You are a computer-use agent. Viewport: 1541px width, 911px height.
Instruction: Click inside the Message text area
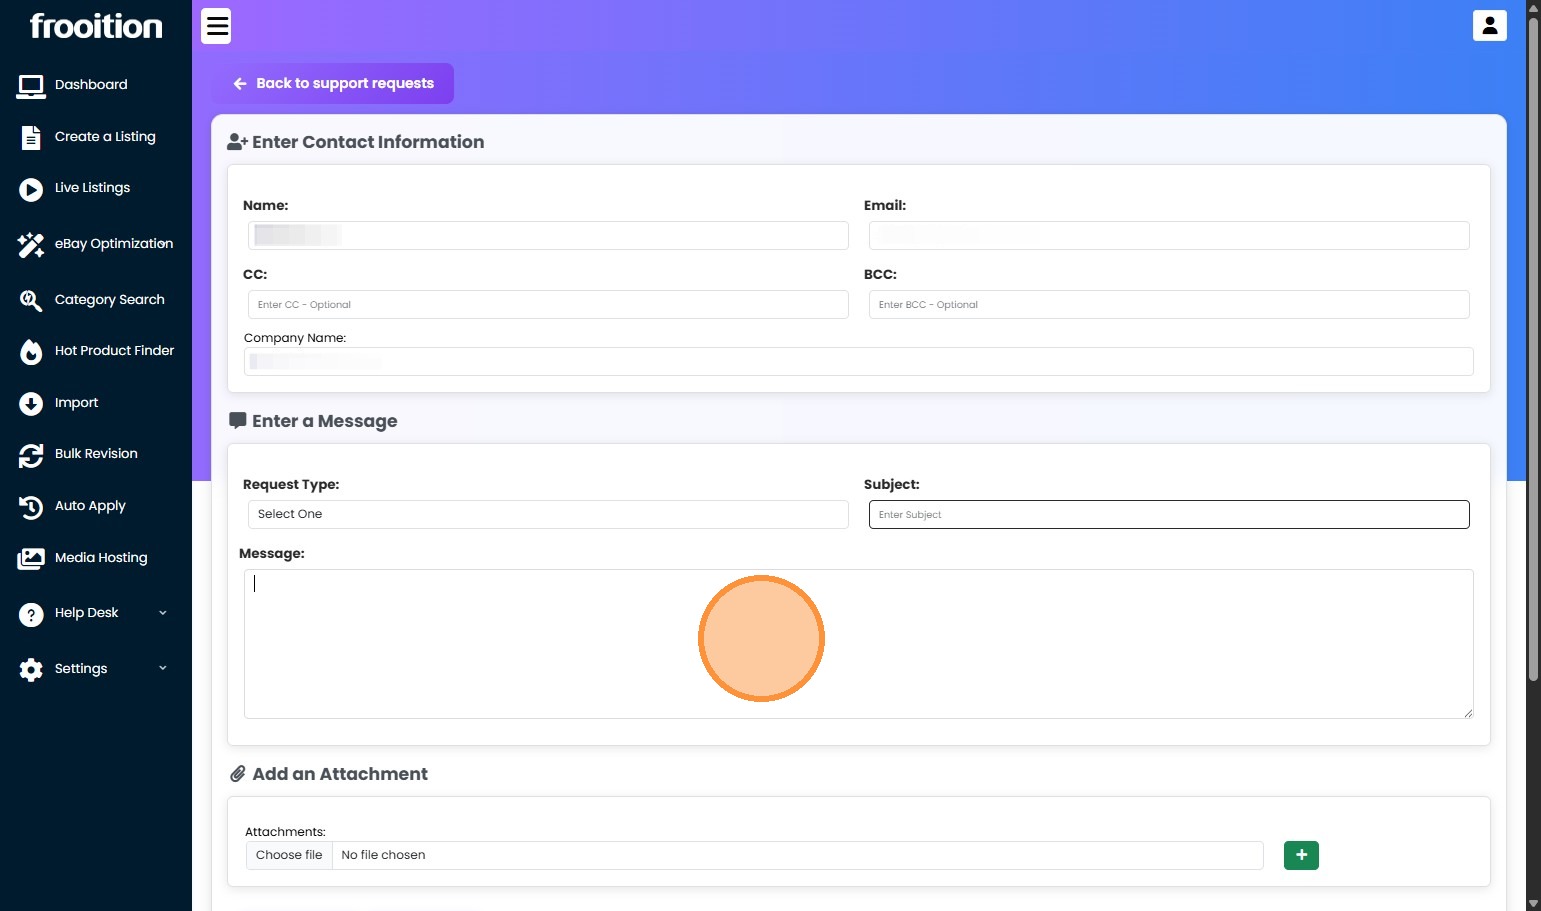(x=859, y=644)
